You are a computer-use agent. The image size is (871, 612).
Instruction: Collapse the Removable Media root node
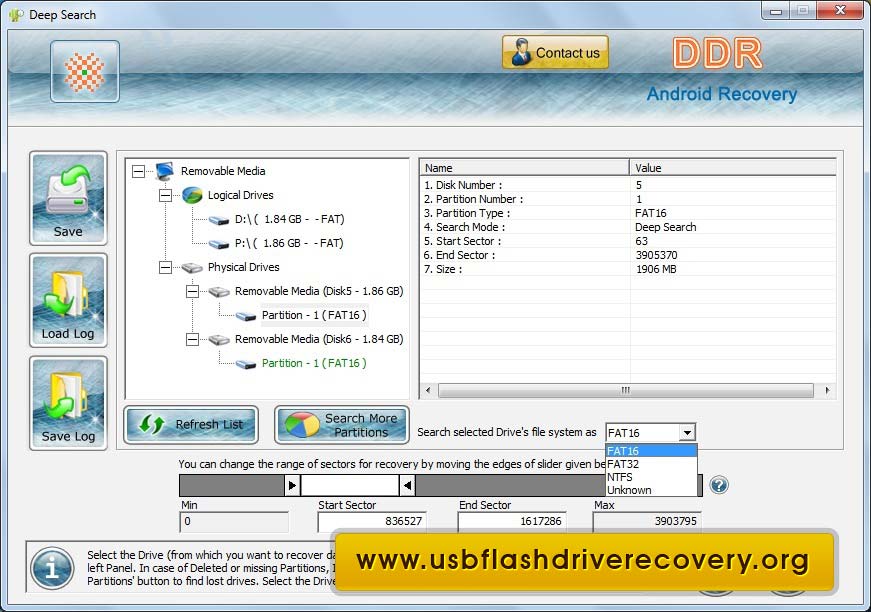(x=138, y=171)
